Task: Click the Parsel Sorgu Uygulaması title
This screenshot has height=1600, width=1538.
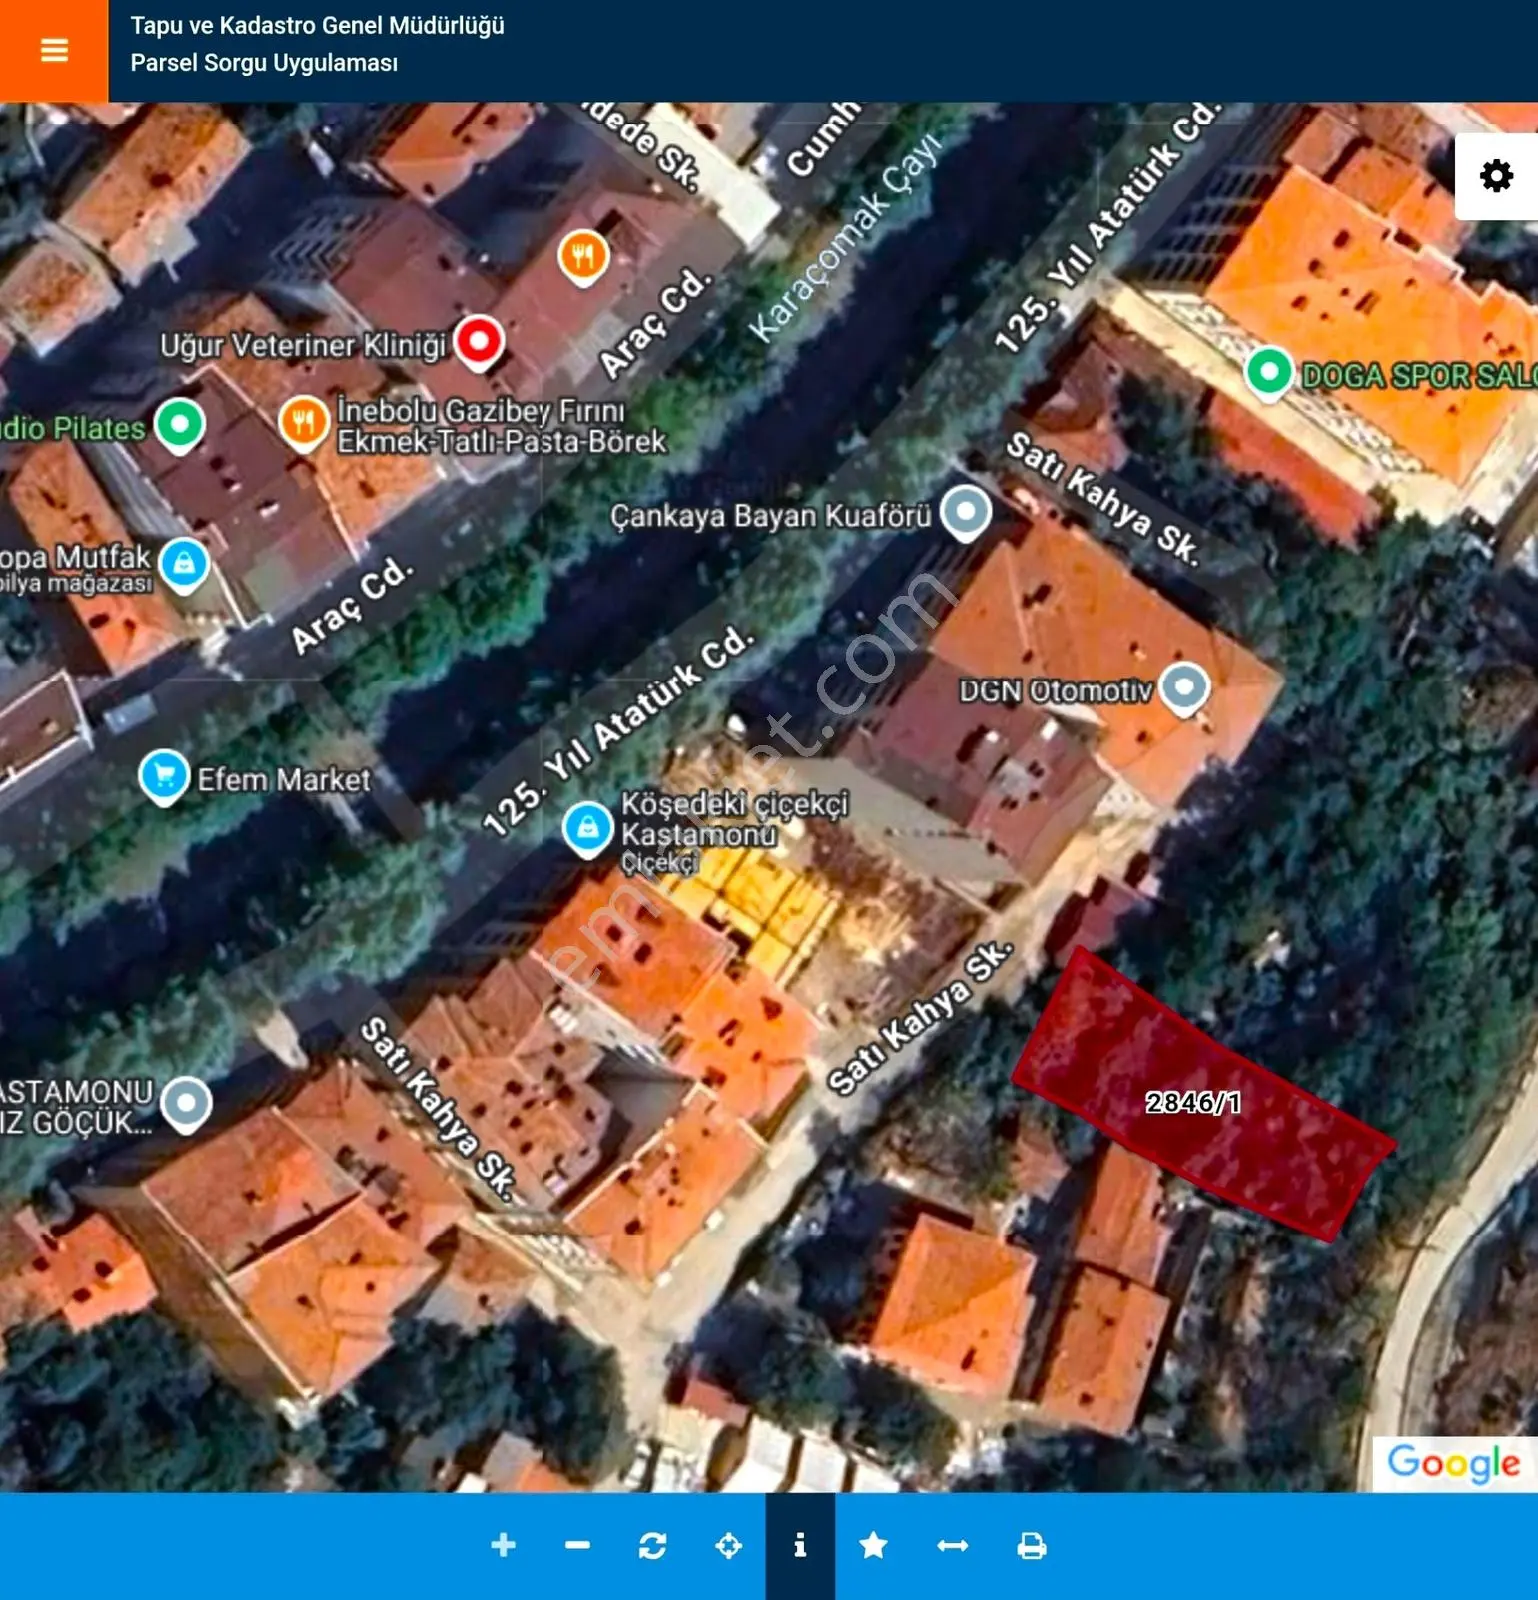Action: (x=264, y=63)
